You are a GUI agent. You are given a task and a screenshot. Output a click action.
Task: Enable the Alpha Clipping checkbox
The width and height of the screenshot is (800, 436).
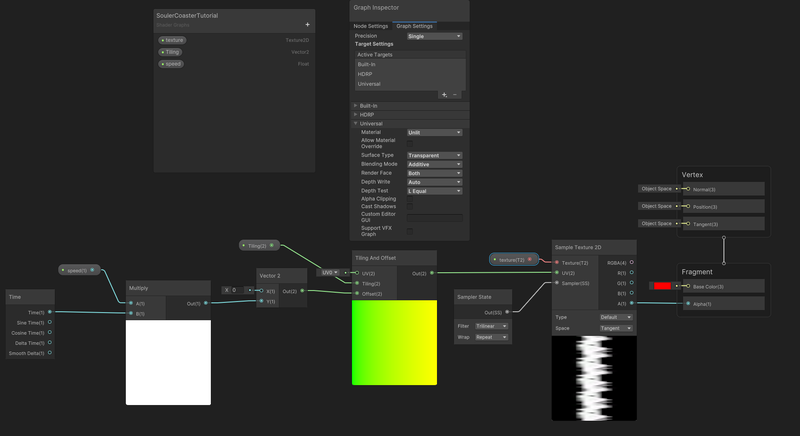click(x=410, y=199)
